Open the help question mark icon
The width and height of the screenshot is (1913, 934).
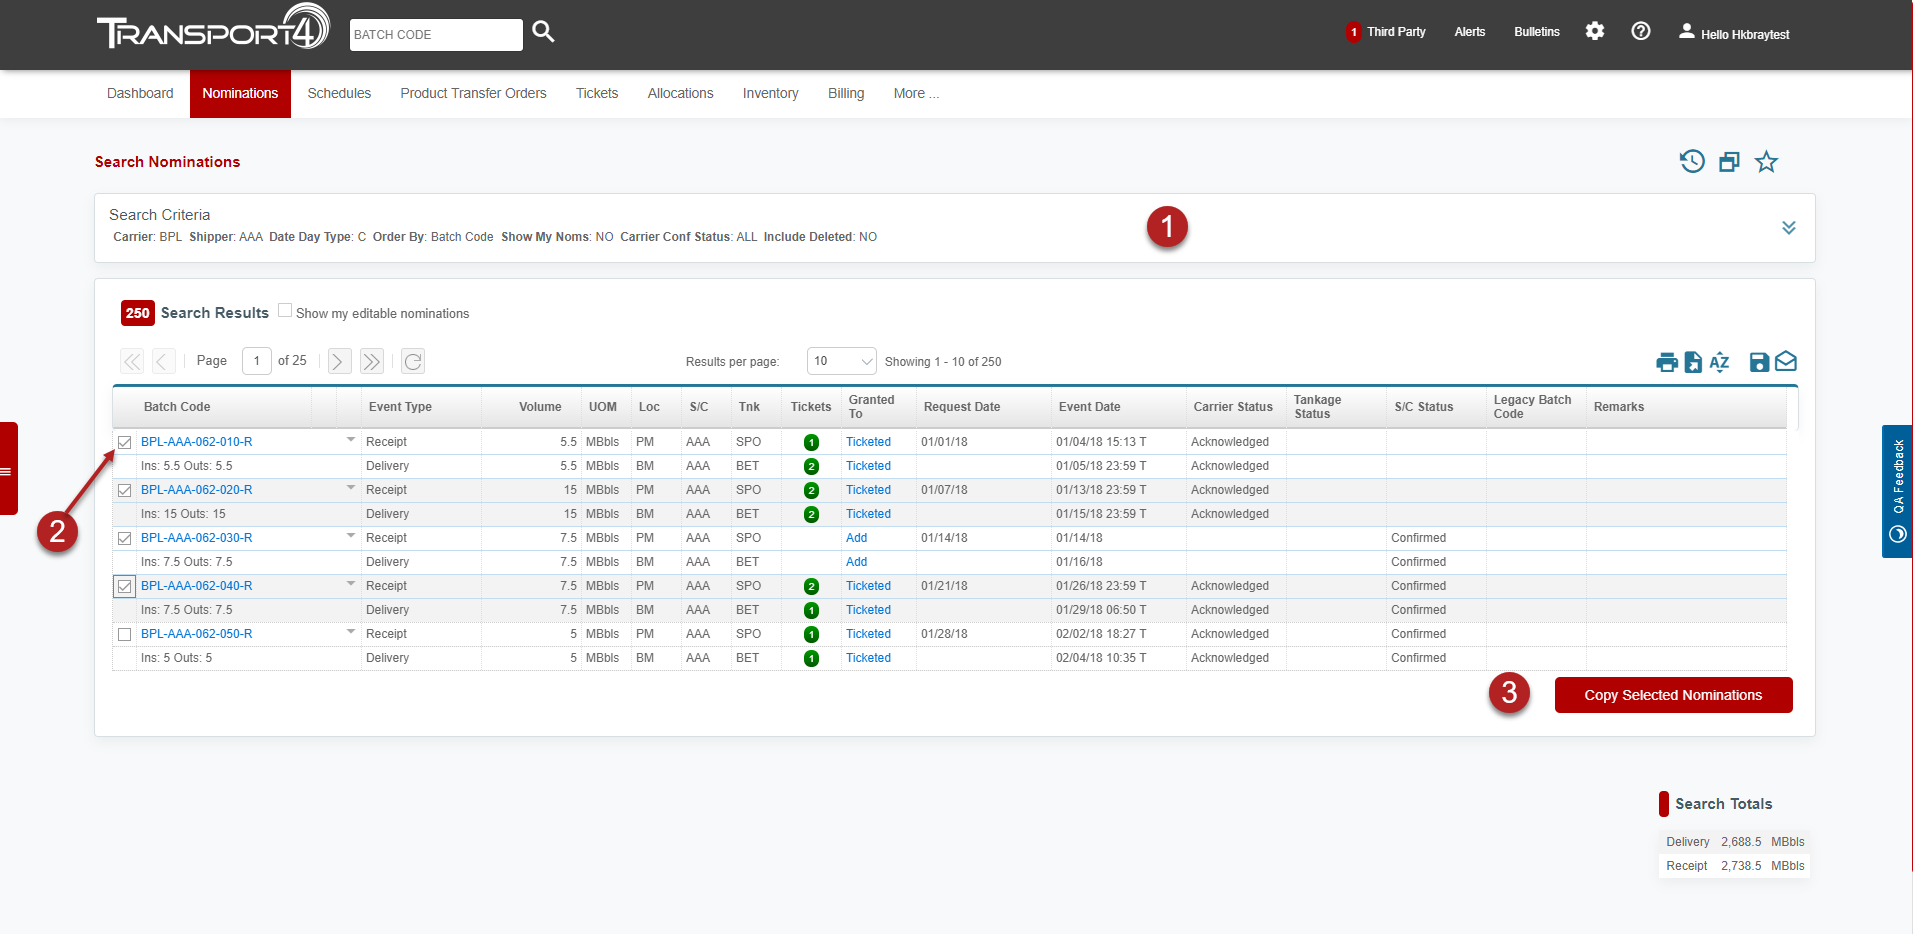tap(1641, 31)
